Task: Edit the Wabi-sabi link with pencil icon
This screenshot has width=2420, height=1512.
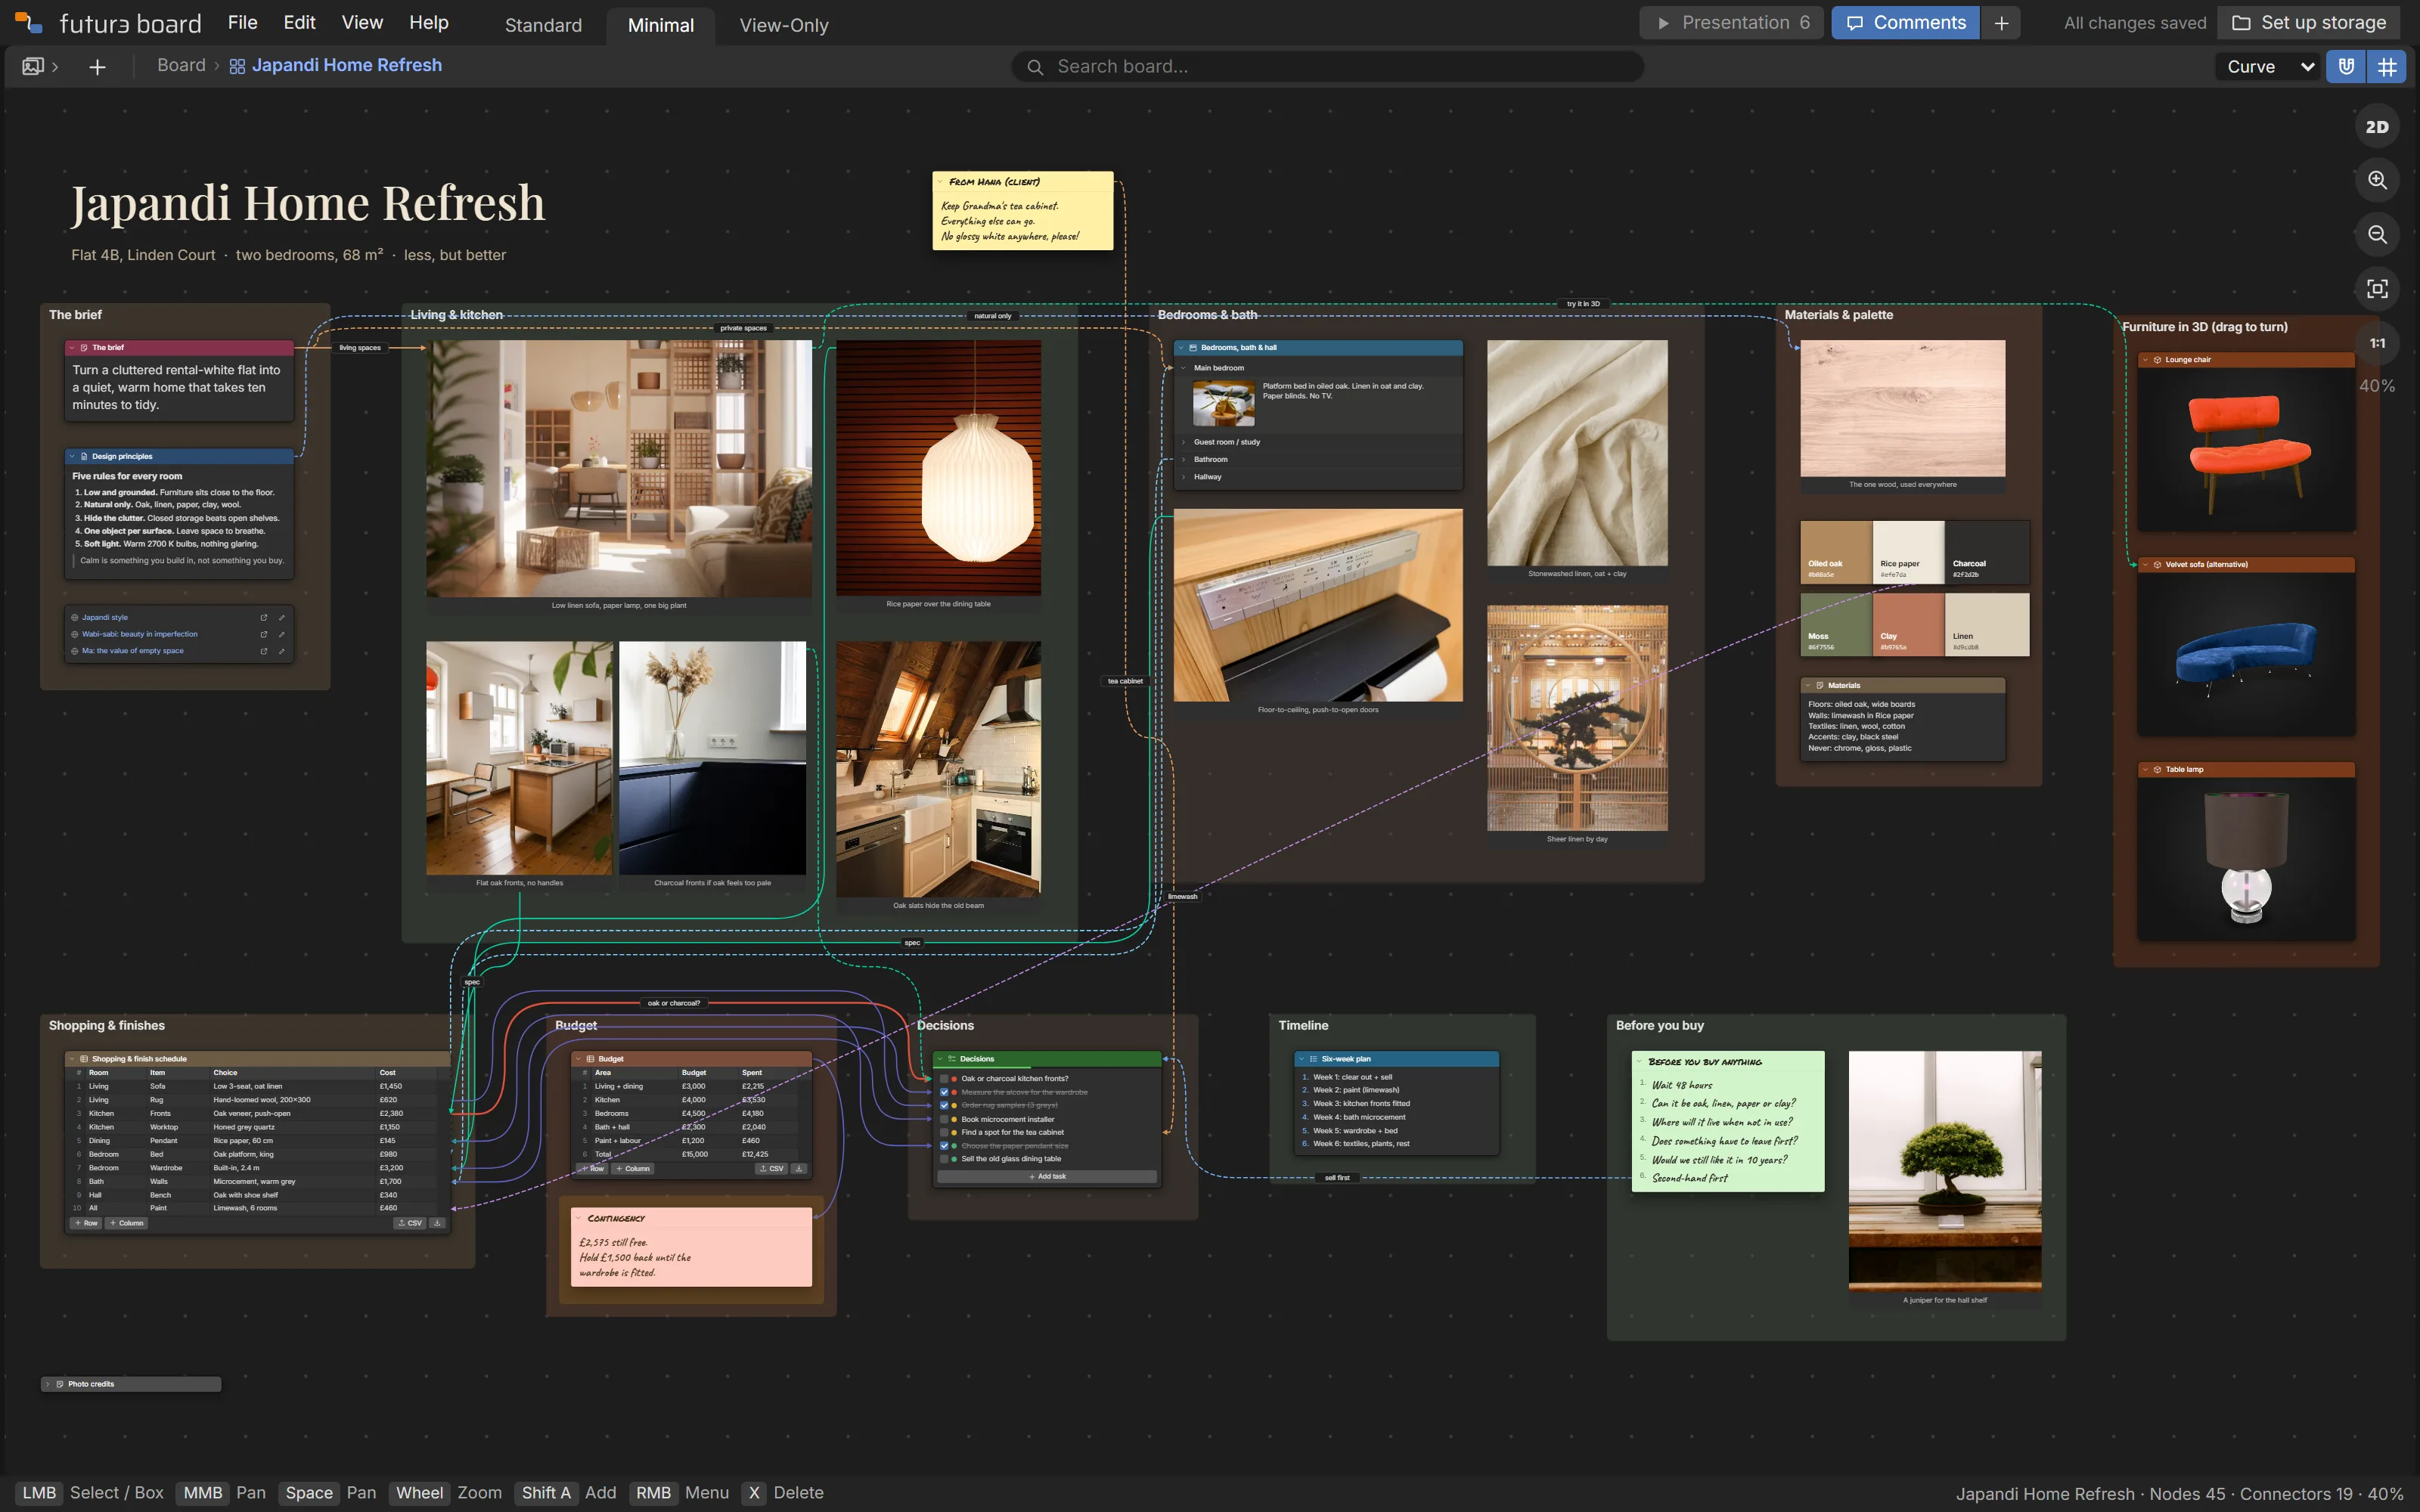Action: point(282,634)
